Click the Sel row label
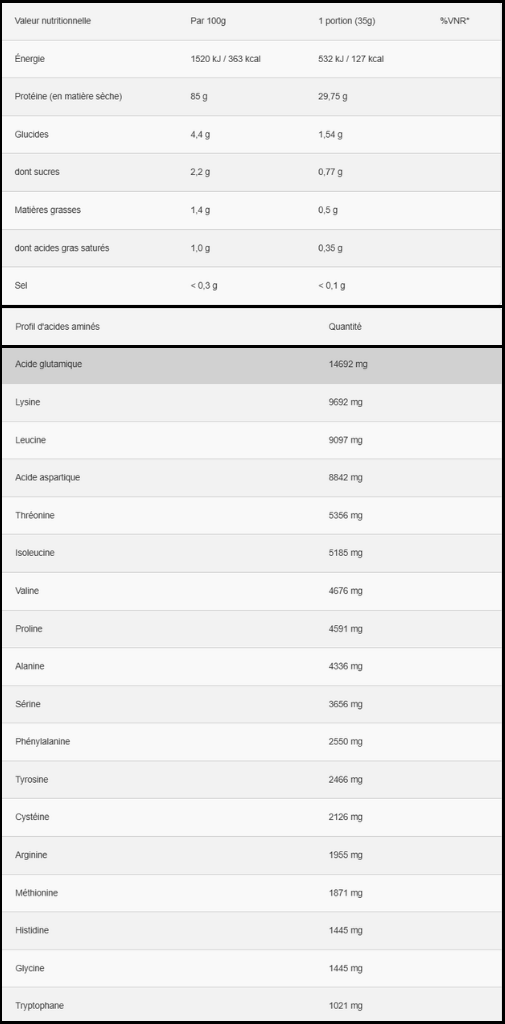The image size is (505, 1024). [x=21, y=286]
